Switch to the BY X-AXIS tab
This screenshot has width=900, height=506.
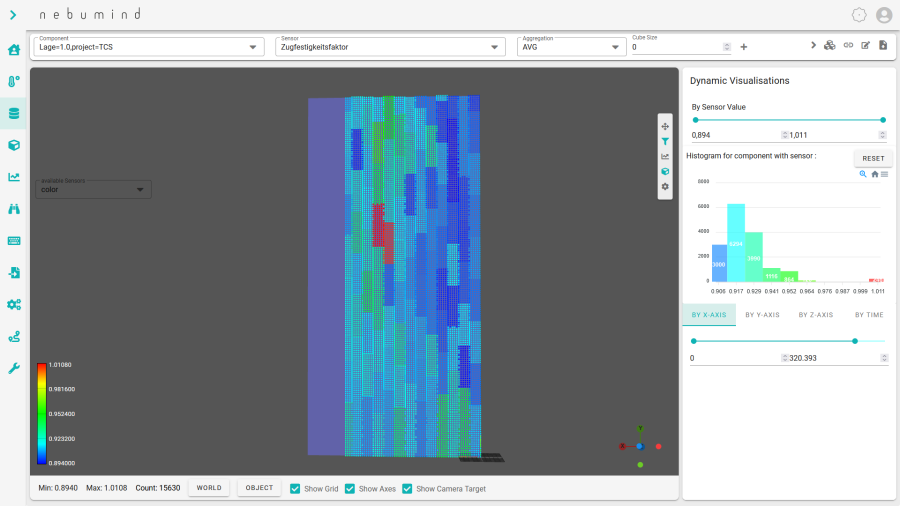709,315
